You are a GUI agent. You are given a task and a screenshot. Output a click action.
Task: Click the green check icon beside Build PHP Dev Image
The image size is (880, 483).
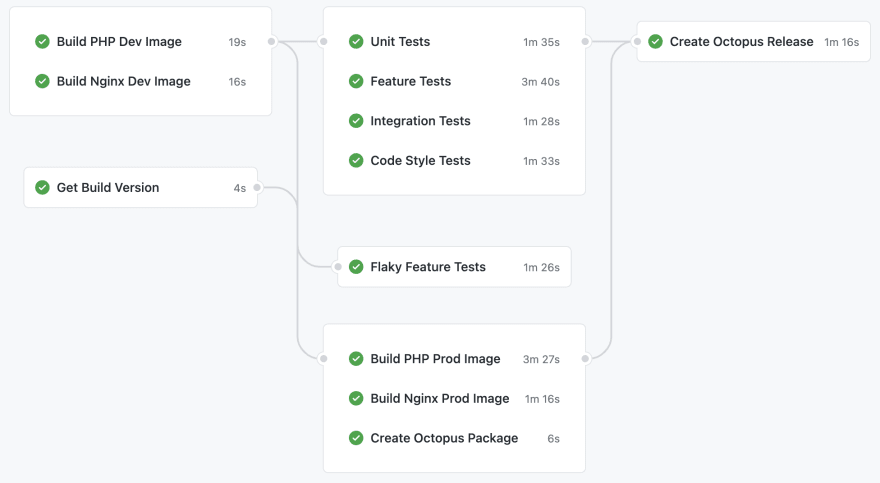click(x=42, y=42)
